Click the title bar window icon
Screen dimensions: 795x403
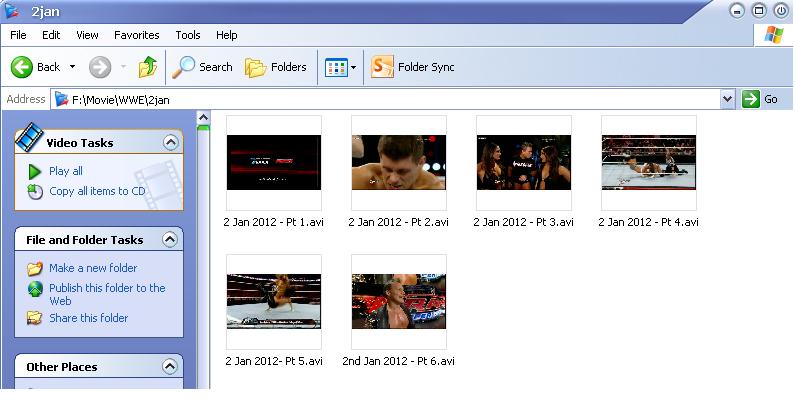click(12, 11)
